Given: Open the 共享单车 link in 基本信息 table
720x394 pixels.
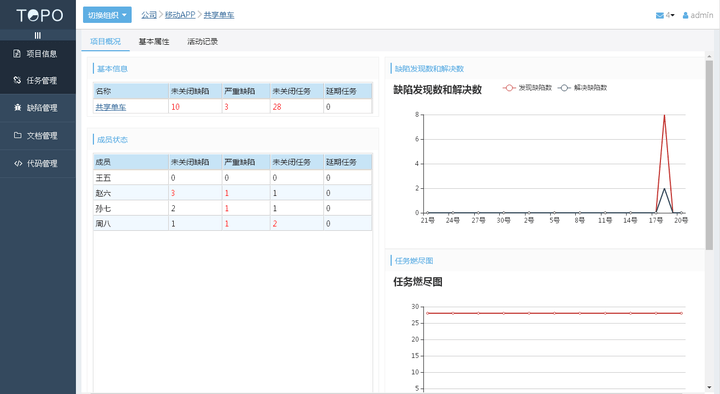Looking at the screenshot, I should coord(111,107).
